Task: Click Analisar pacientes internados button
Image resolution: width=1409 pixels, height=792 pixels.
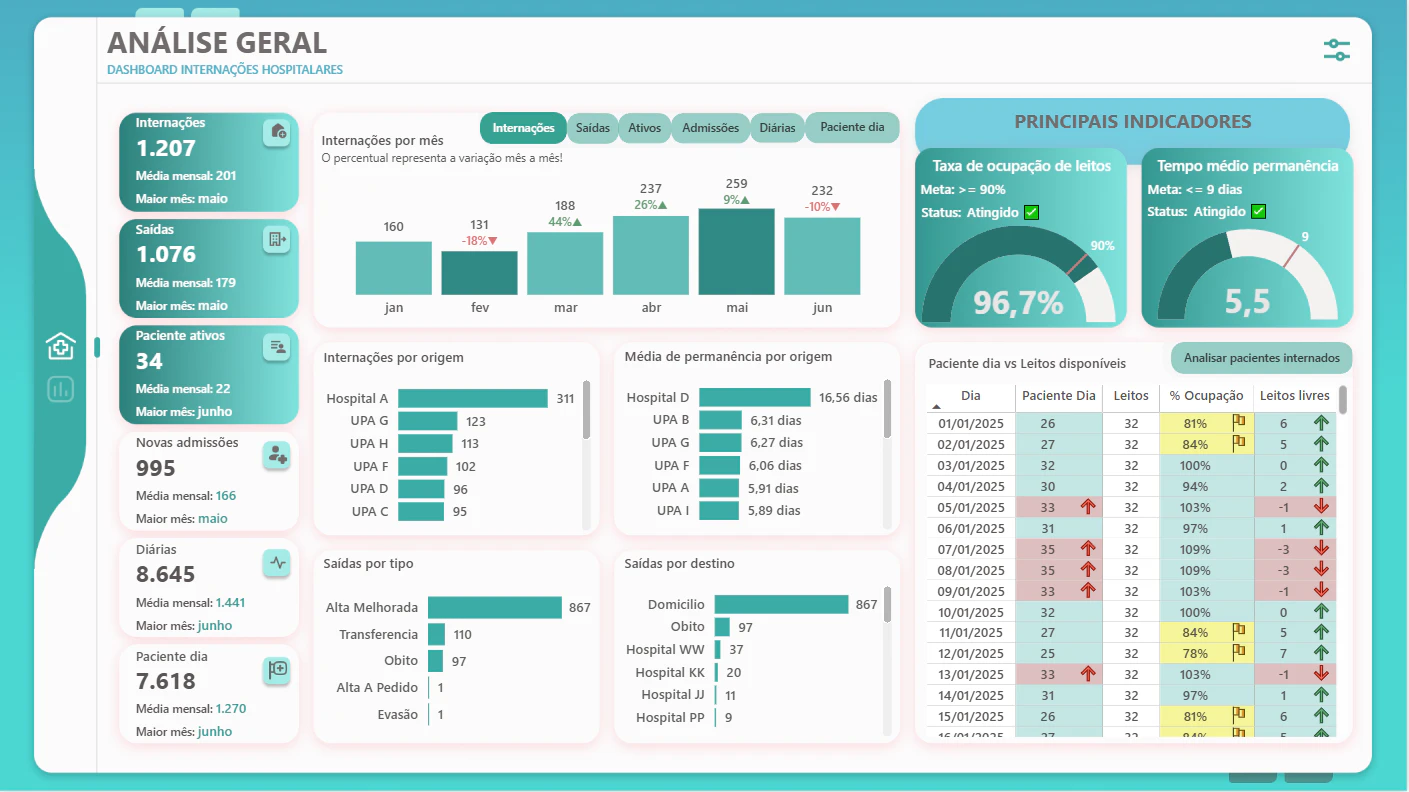Action: click(1262, 358)
